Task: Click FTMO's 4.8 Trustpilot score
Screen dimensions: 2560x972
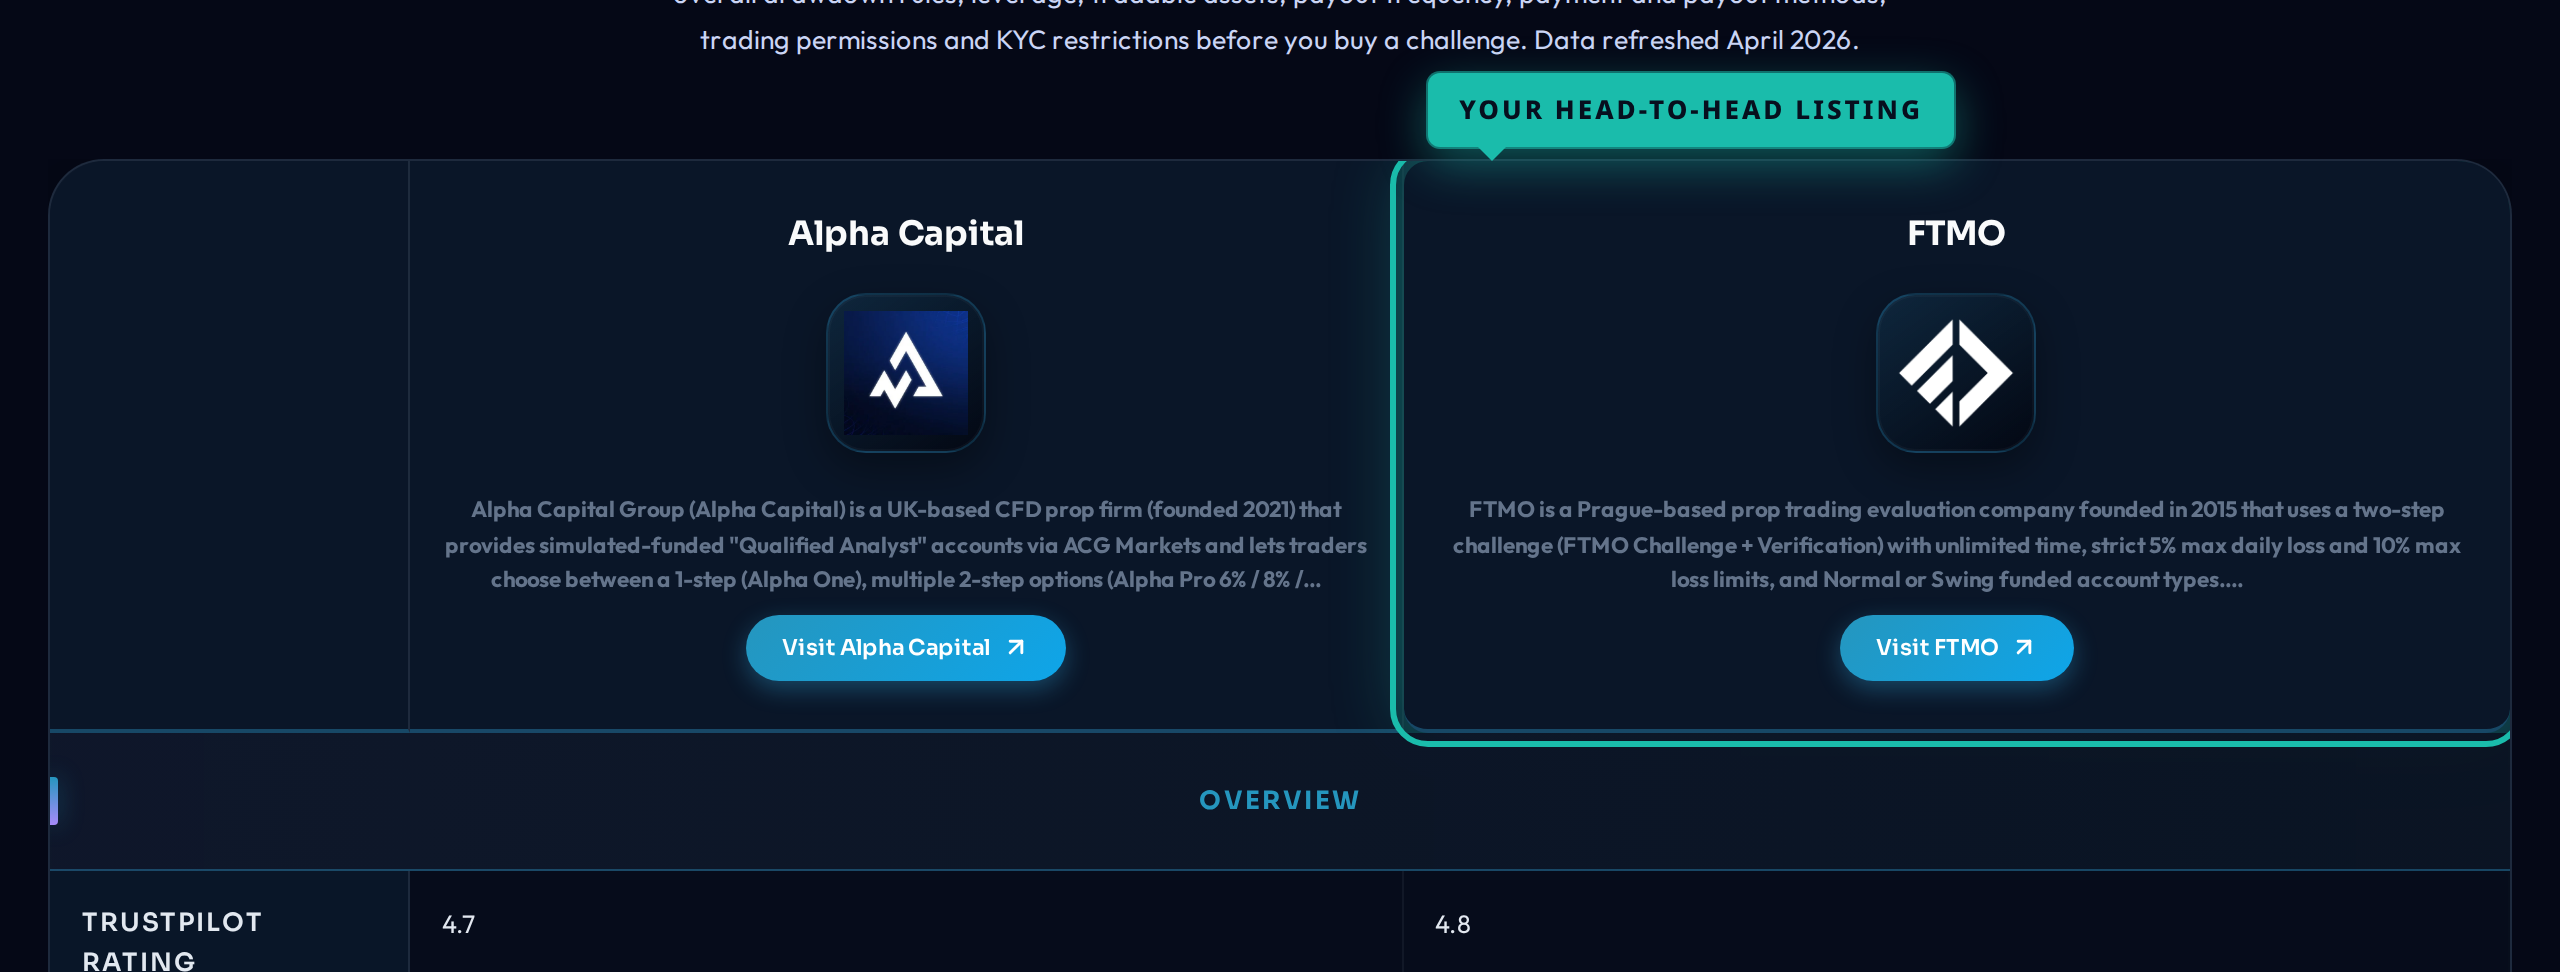Action: click(1452, 924)
